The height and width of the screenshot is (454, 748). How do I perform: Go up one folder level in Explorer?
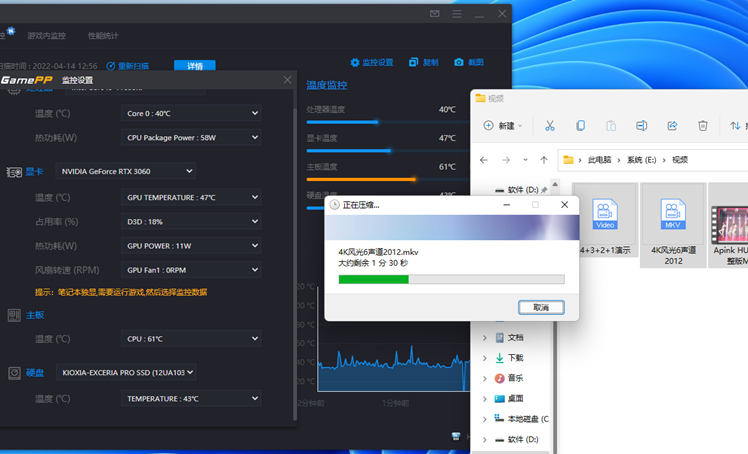[x=544, y=160]
